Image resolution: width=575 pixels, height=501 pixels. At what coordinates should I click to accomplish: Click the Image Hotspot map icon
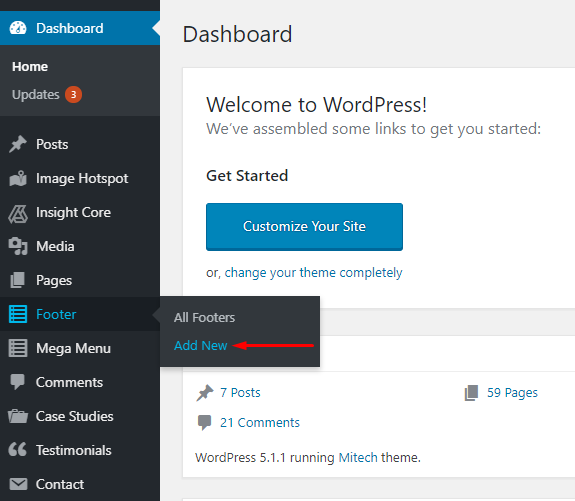click(18, 178)
